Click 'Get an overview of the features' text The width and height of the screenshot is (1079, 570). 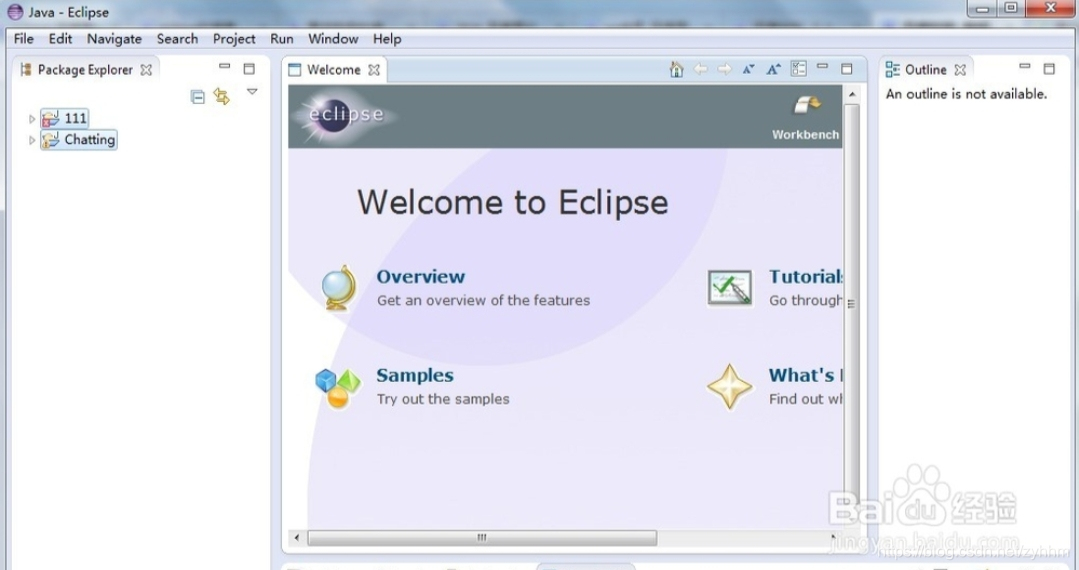[483, 301]
